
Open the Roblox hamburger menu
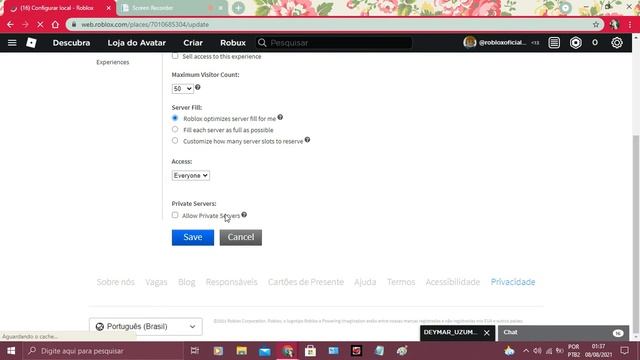click(x=12, y=42)
